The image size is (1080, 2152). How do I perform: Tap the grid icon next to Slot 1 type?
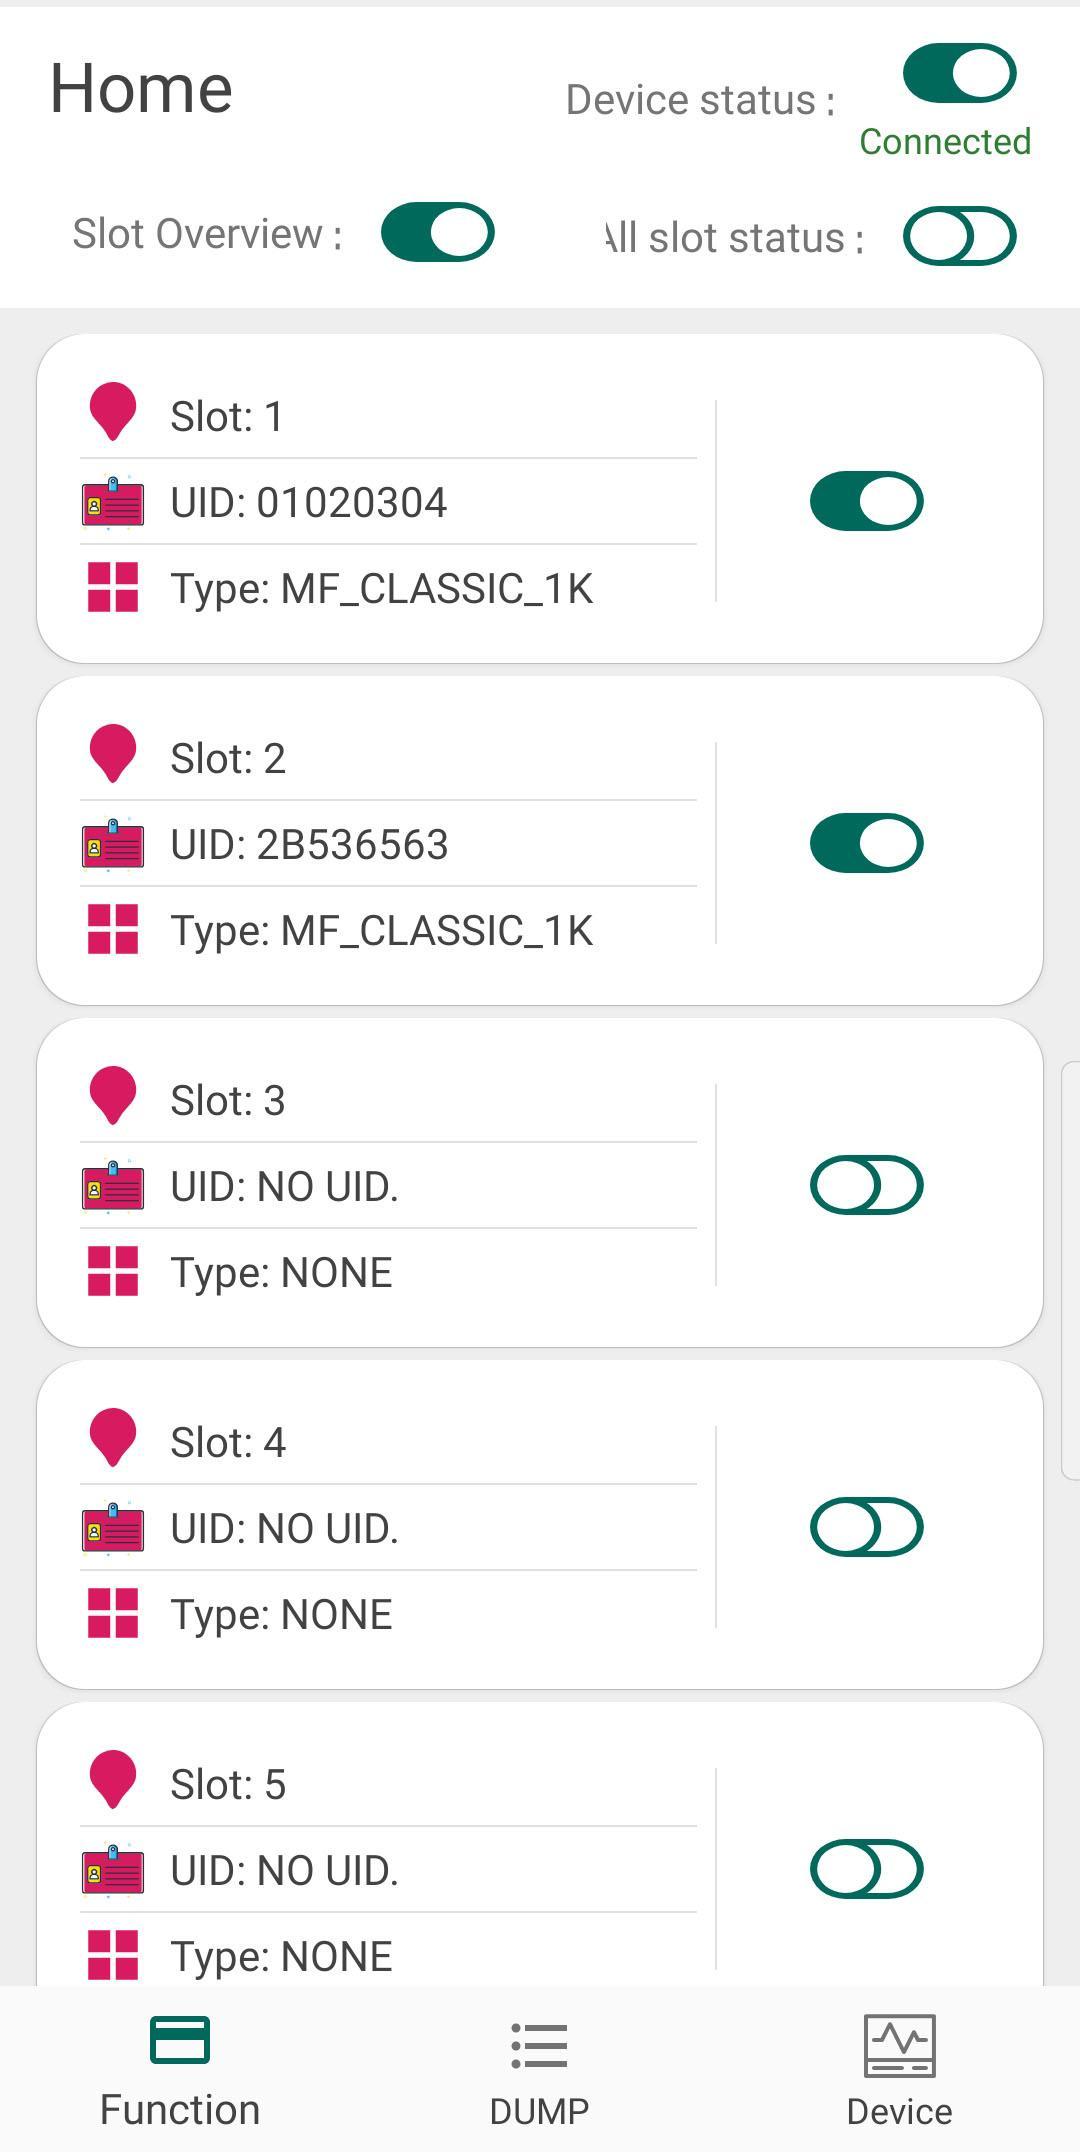113,587
